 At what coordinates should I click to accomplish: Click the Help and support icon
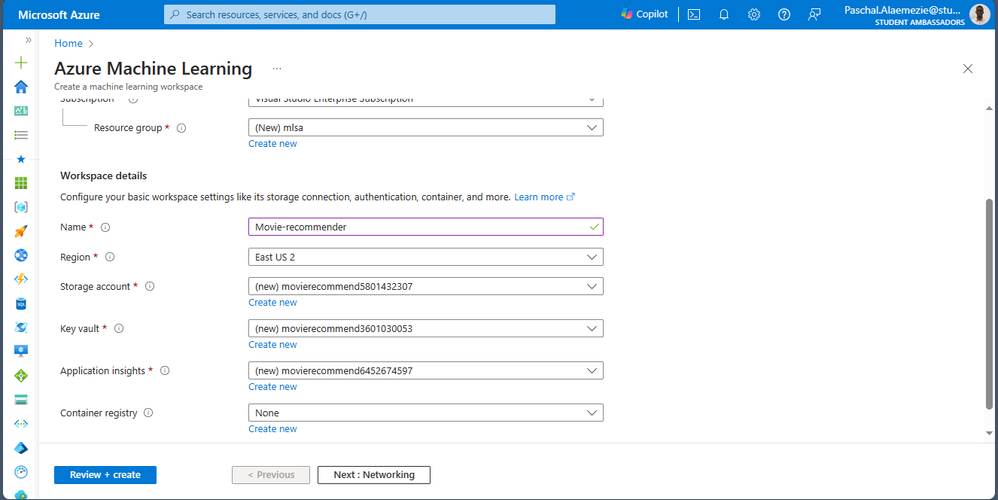pos(784,14)
